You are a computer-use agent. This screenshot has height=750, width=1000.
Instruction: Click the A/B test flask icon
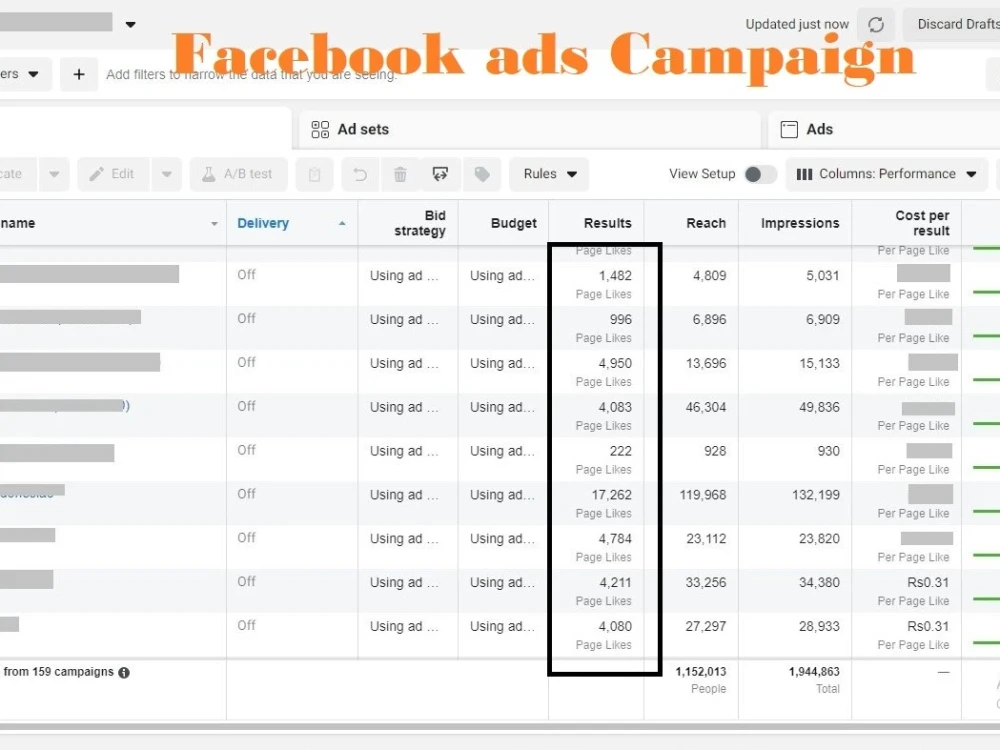[x=209, y=174]
